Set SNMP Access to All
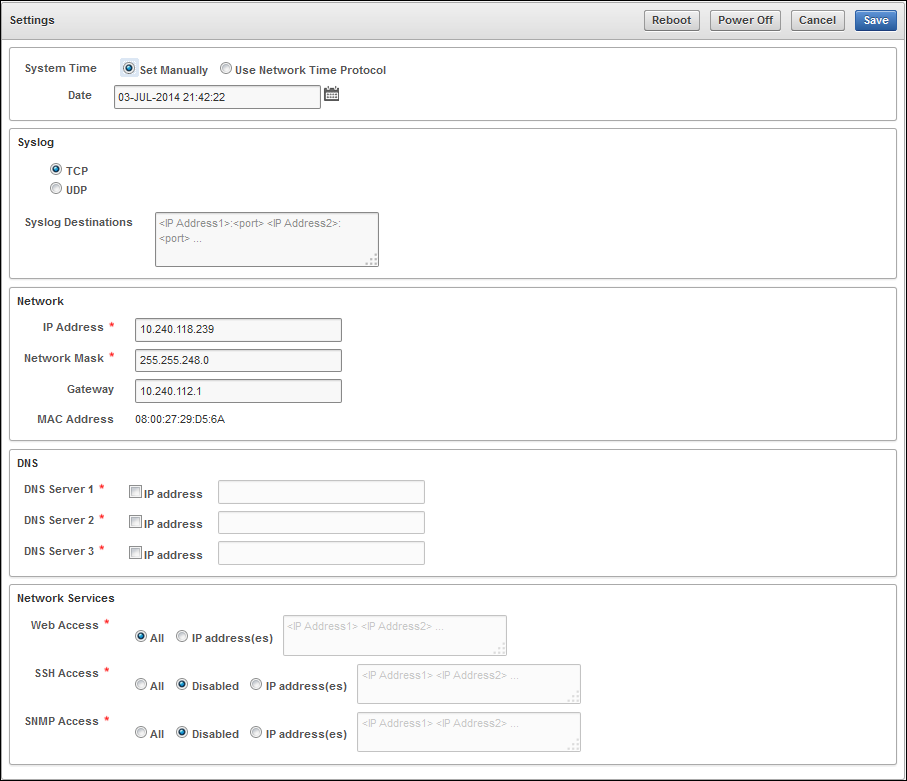This screenshot has height=781, width=907. click(141, 732)
